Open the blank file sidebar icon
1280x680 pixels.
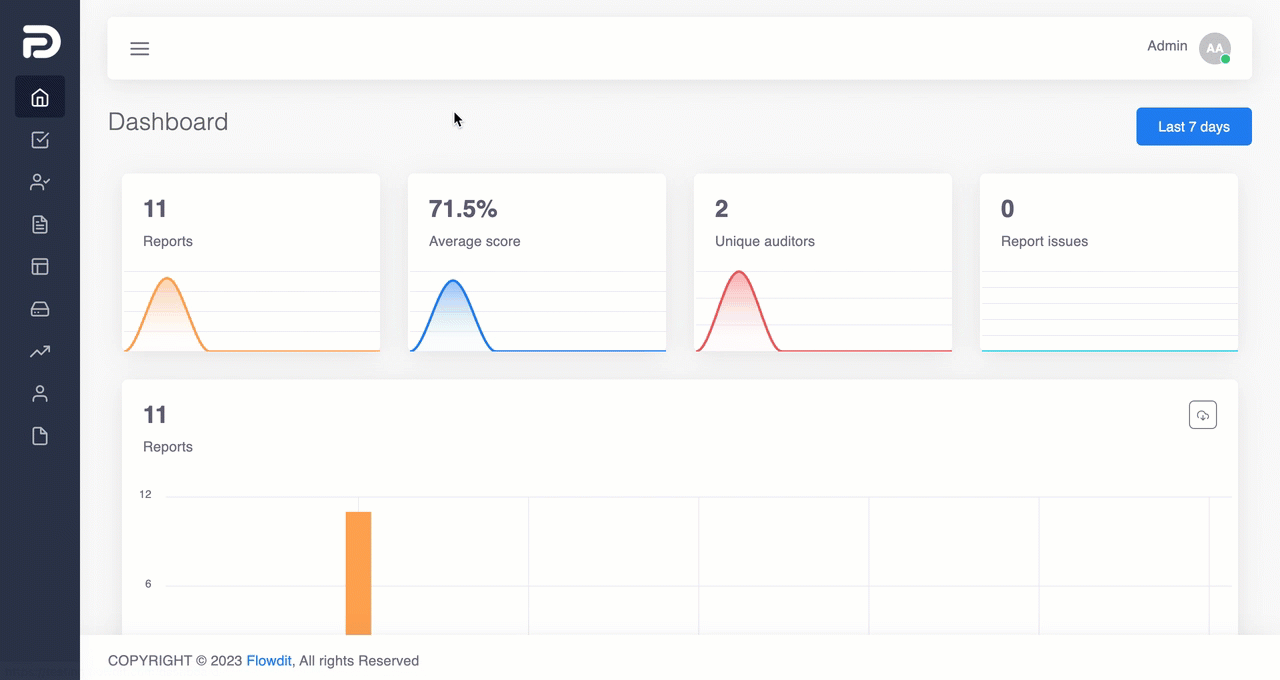click(40, 436)
